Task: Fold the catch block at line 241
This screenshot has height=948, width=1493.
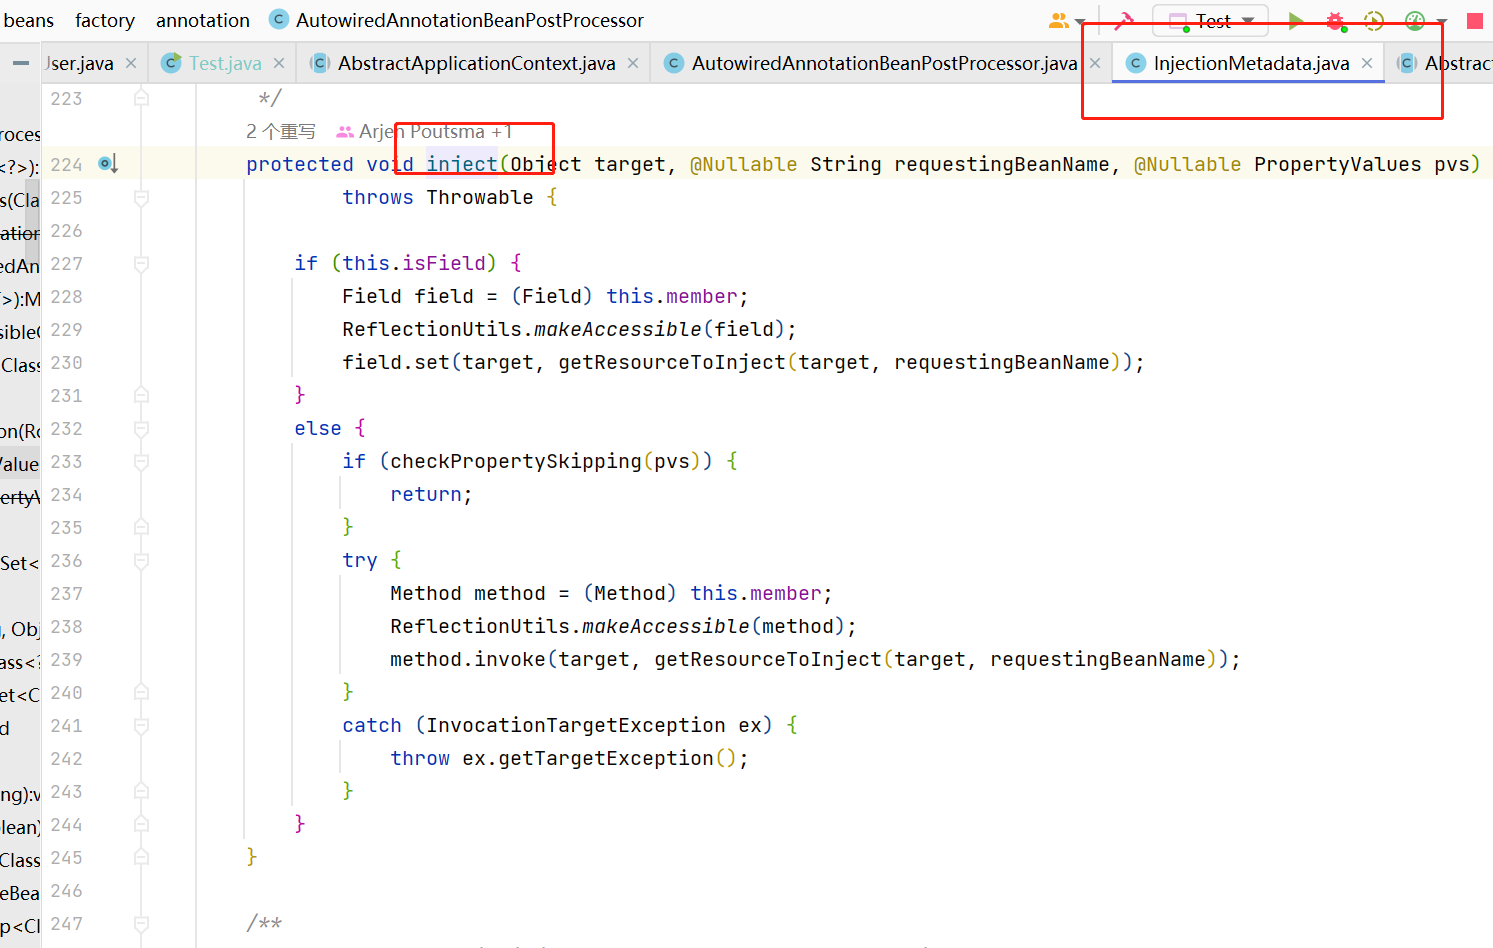Action: [141, 726]
